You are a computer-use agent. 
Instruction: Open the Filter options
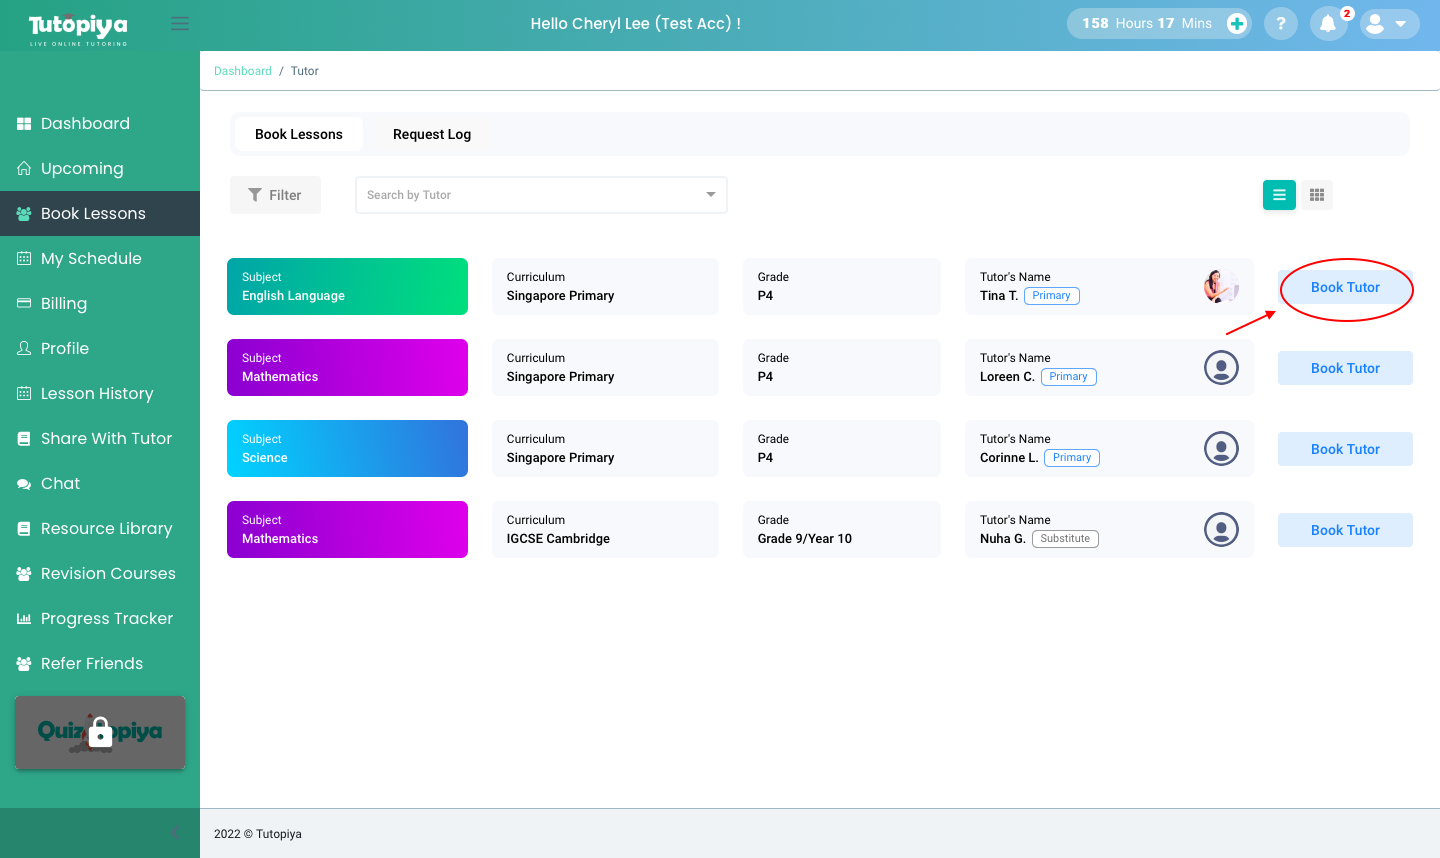tap(275, 195)
